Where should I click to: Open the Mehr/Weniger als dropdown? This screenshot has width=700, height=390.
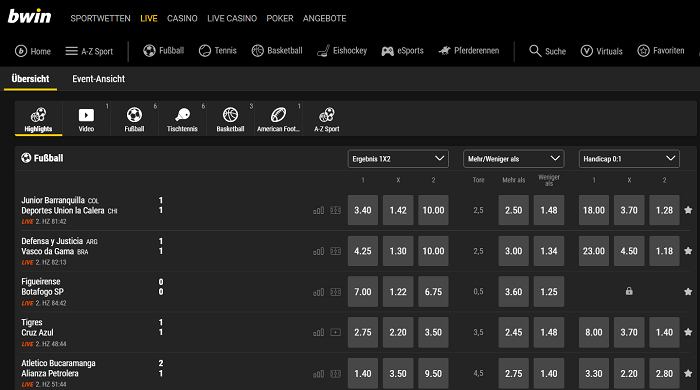pos(514,159)
